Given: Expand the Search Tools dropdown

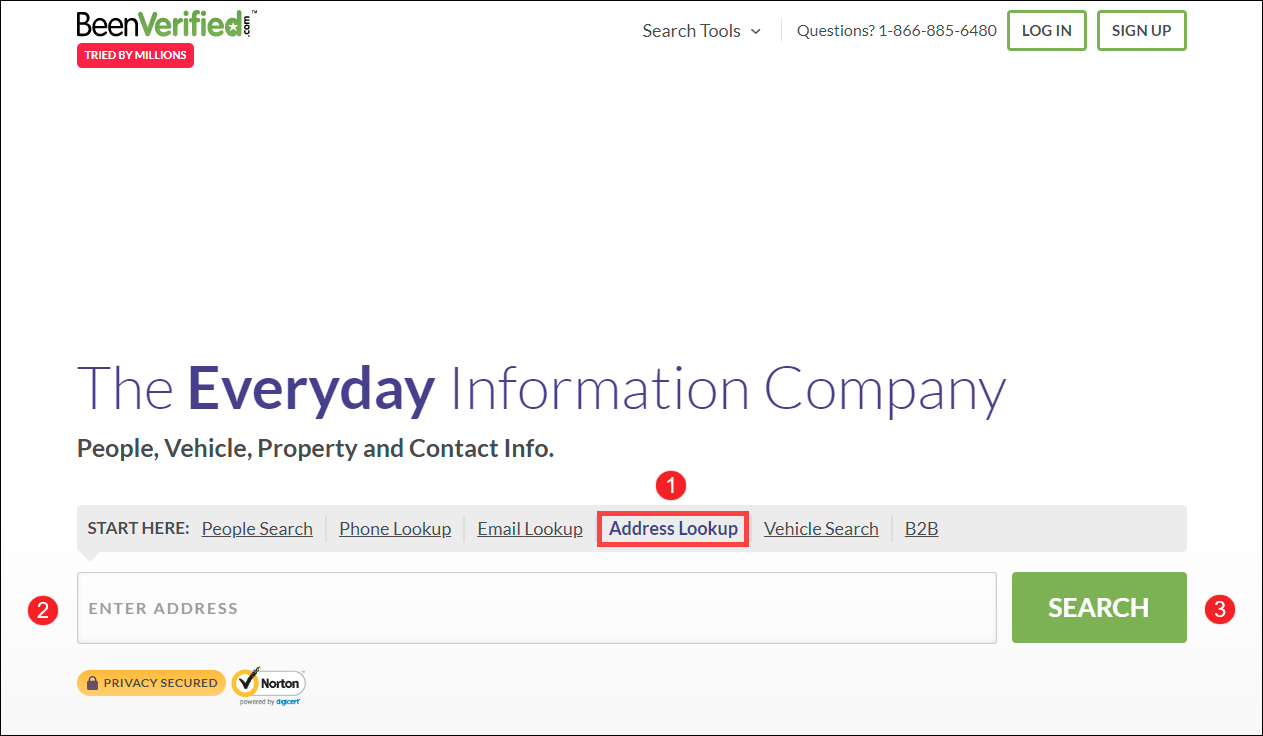Looking at the screenshot, I should tap(701, 31).
